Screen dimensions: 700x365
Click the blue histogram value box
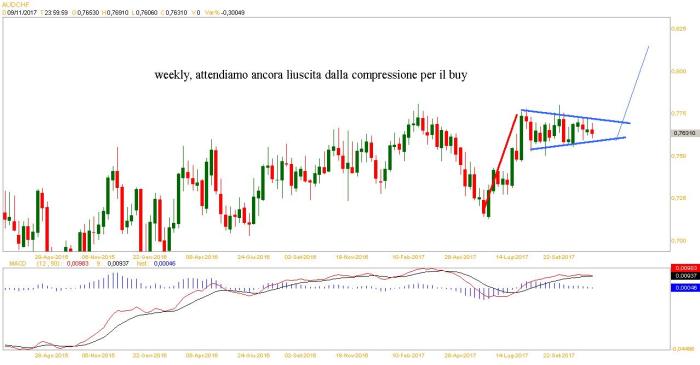pos(685,288)
